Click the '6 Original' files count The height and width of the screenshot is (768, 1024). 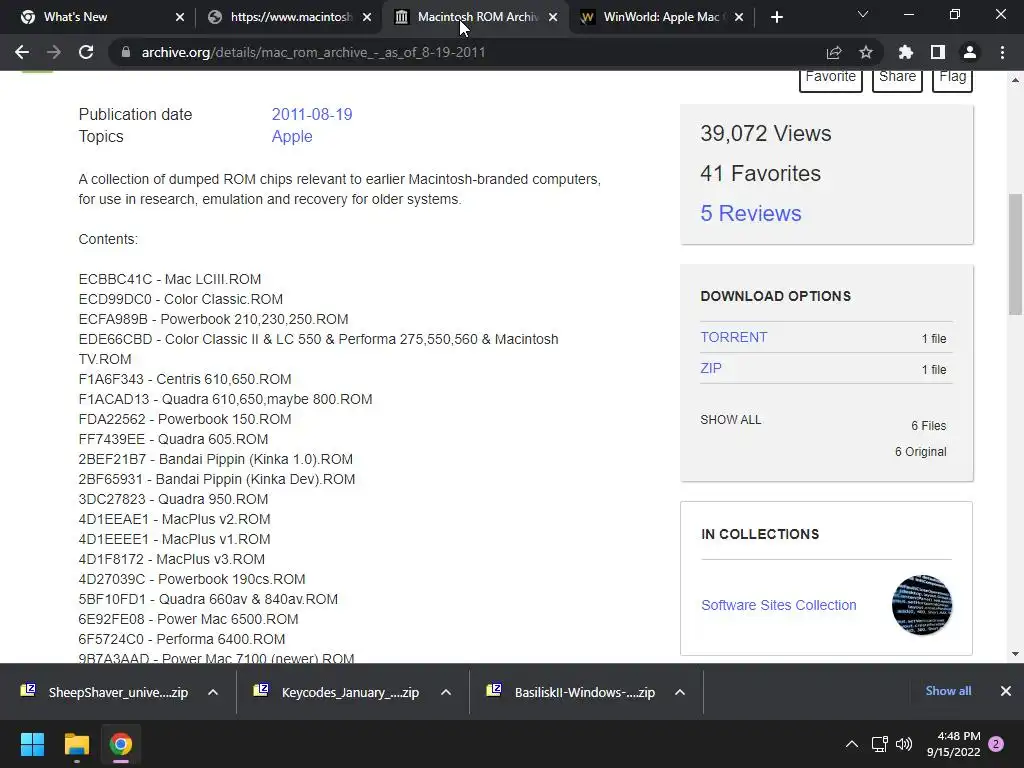(x=920, y=452)
